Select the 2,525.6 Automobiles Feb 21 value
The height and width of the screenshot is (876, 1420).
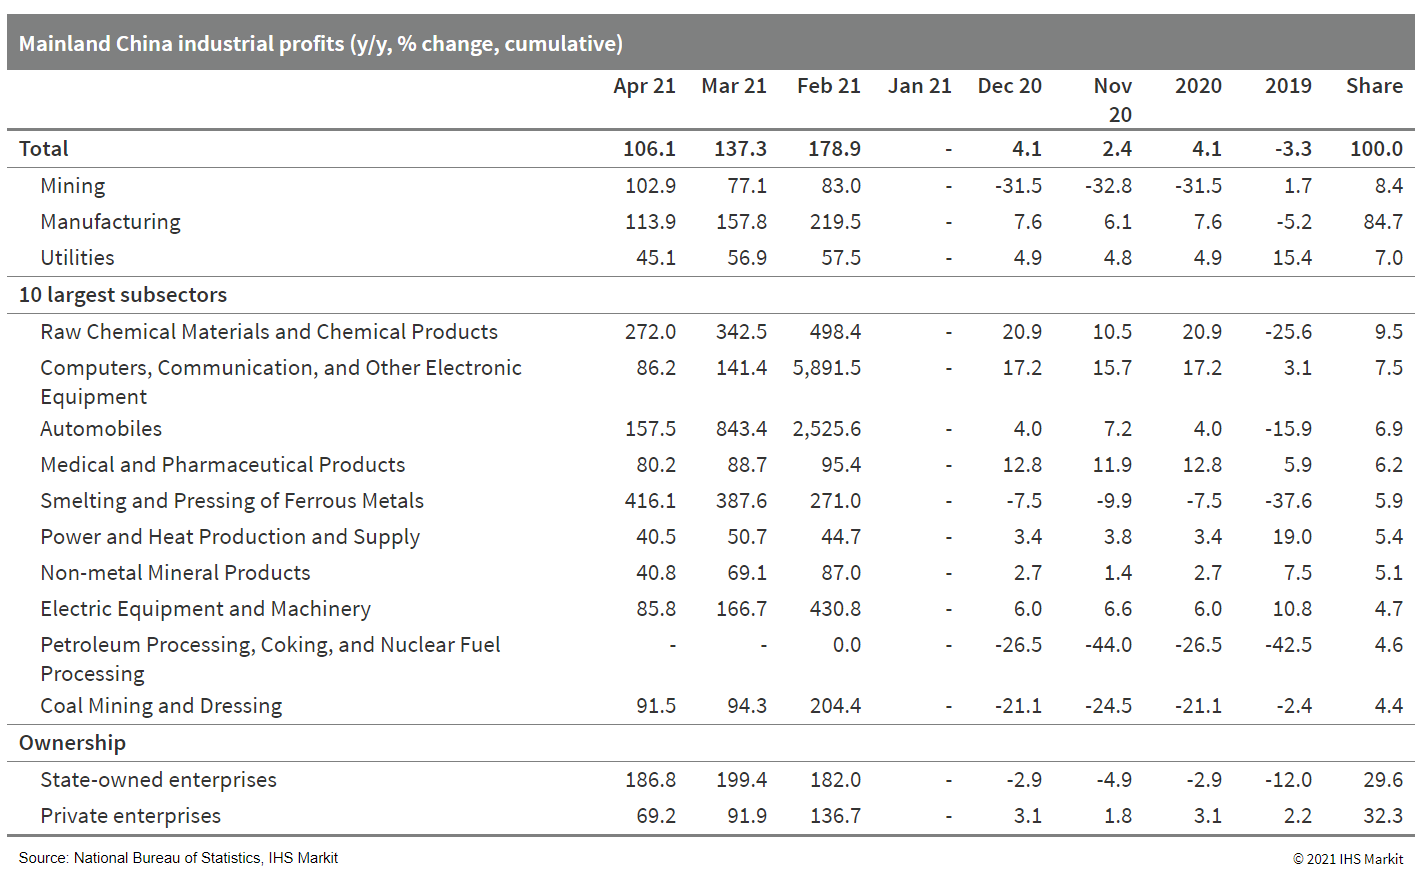point(826,429)
